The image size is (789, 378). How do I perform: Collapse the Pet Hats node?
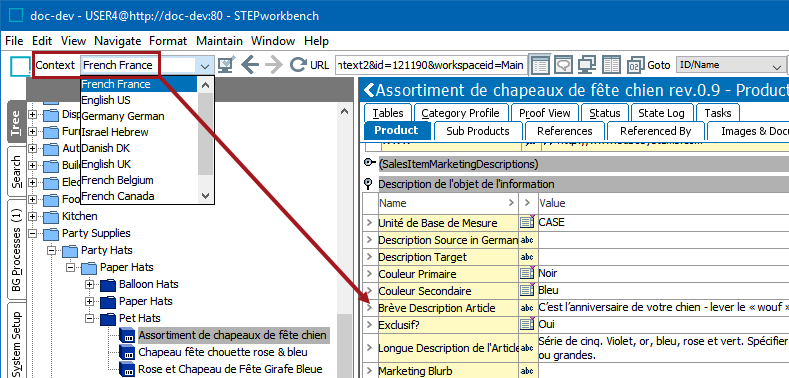[90, 318]
